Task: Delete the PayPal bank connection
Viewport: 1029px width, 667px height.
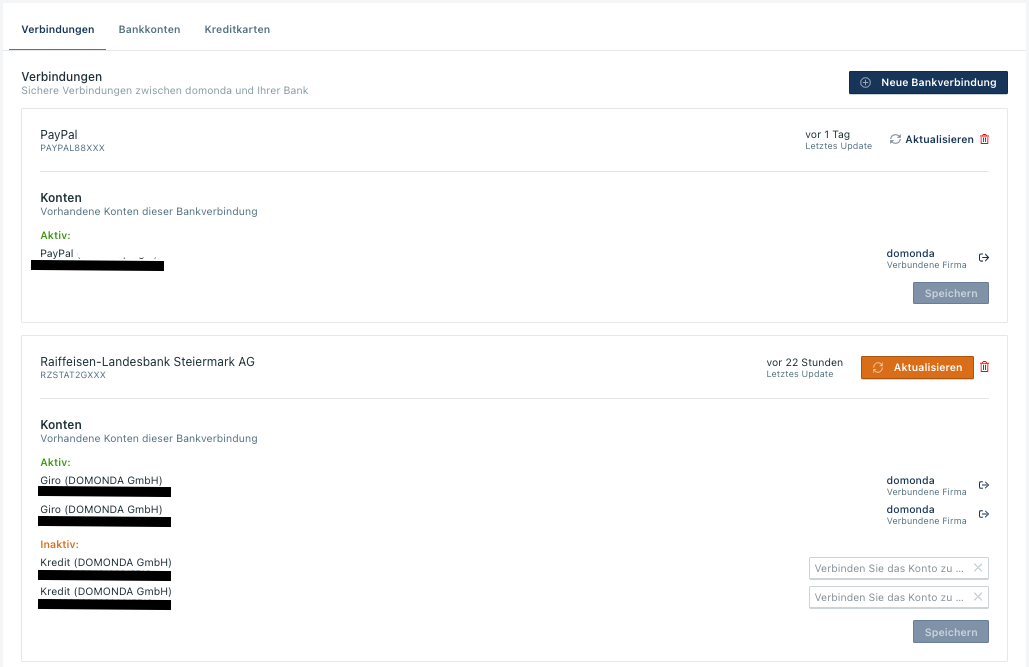Action: [x=984, y=140]
